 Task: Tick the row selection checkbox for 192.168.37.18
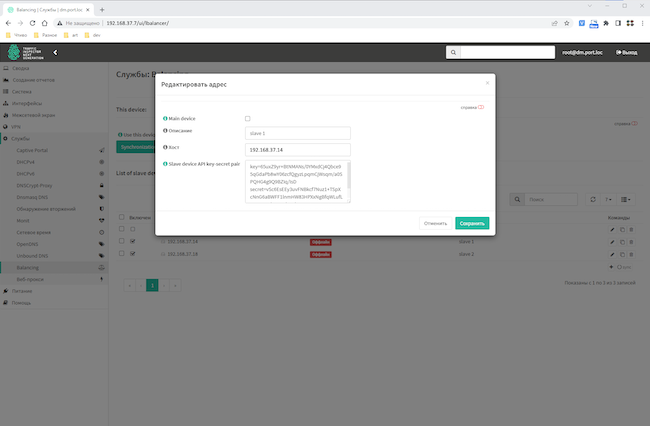[121, 253]
